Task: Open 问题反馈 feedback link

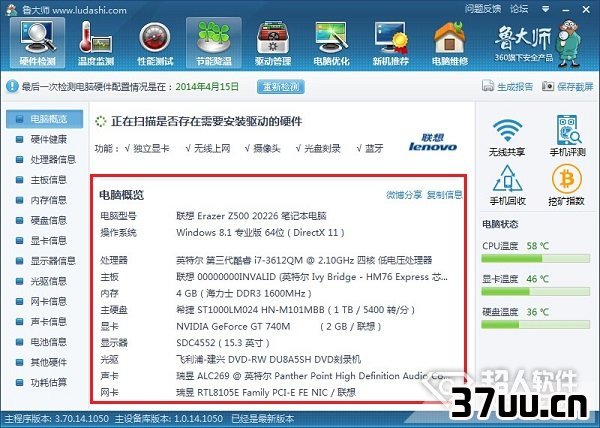Action: click(x=483, y=9)
